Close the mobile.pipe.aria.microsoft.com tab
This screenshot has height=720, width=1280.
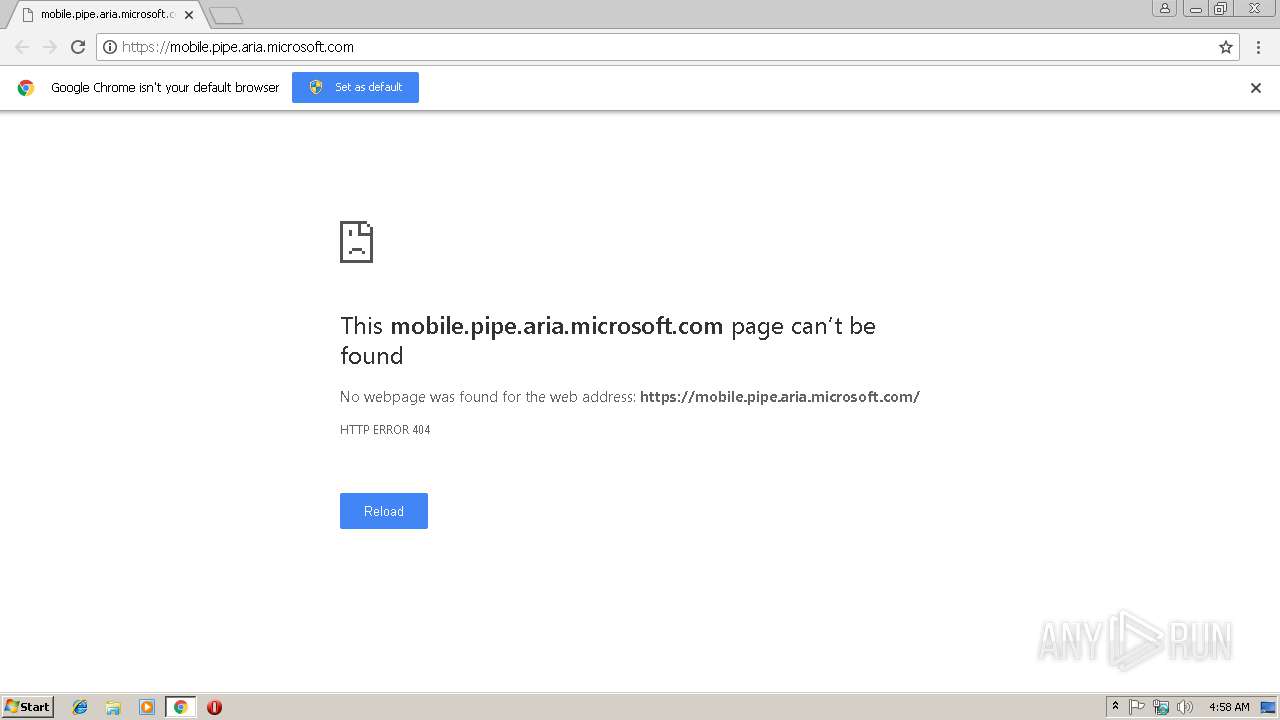click(188, 15)
